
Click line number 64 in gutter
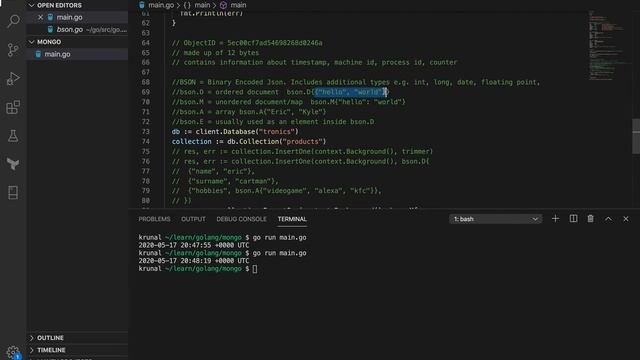146,43
